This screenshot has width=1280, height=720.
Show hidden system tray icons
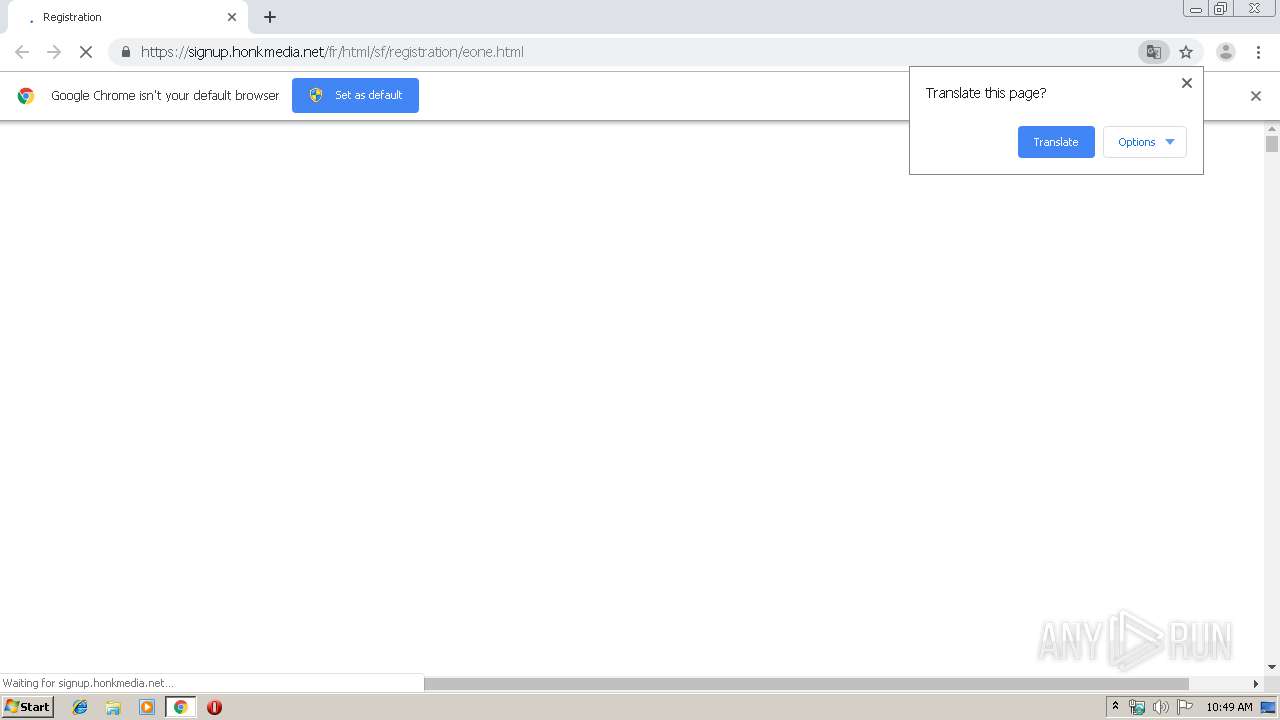1116,707
